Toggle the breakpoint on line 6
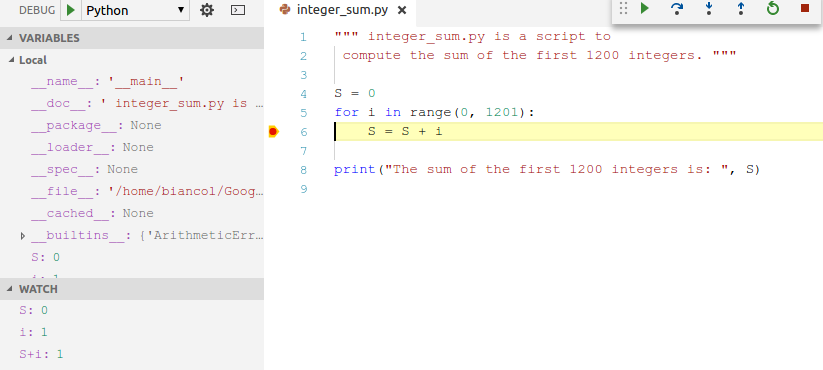 point(273,132)
